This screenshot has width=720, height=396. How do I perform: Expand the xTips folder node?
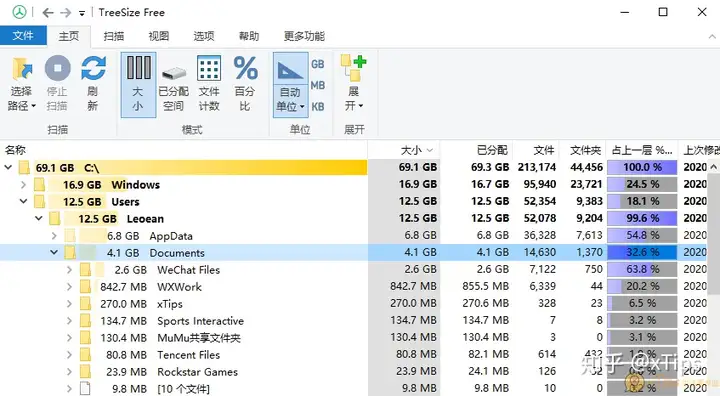coord(69,304)
